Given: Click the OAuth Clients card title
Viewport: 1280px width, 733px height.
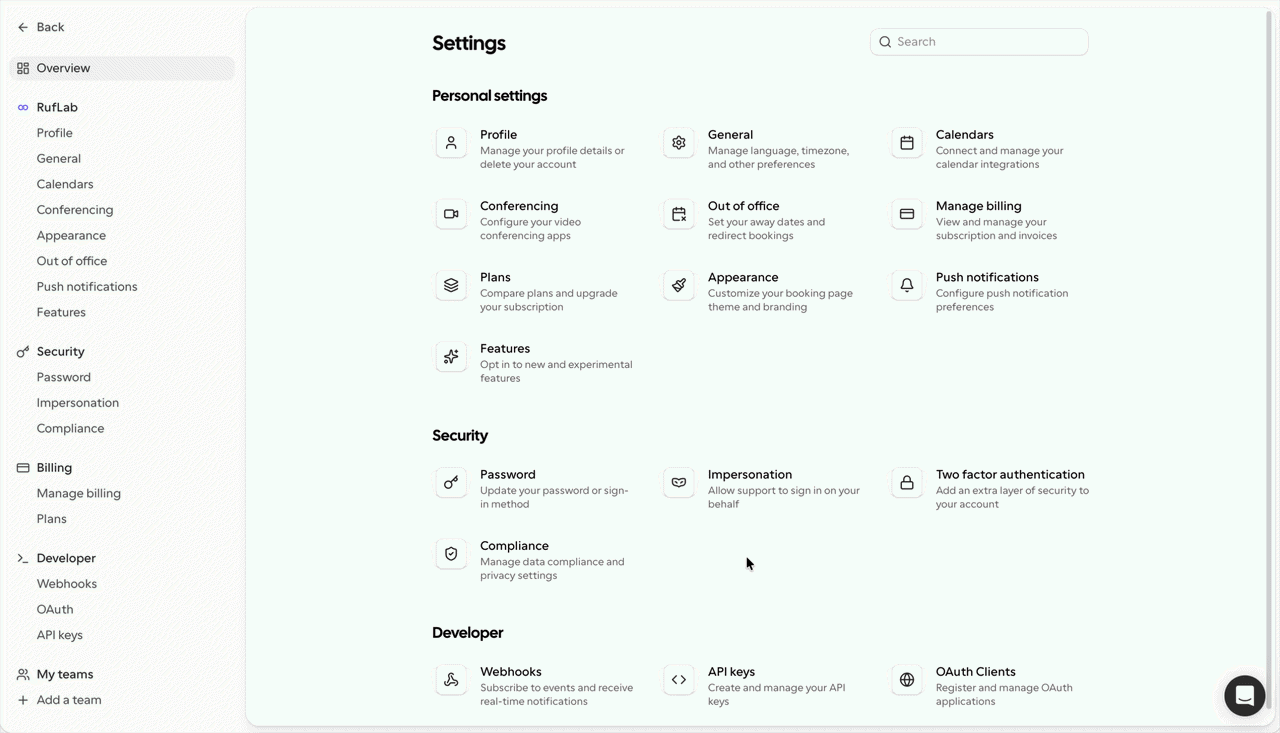Looking at the screenshot, I should pyautogui.click(x=976, y=672).
